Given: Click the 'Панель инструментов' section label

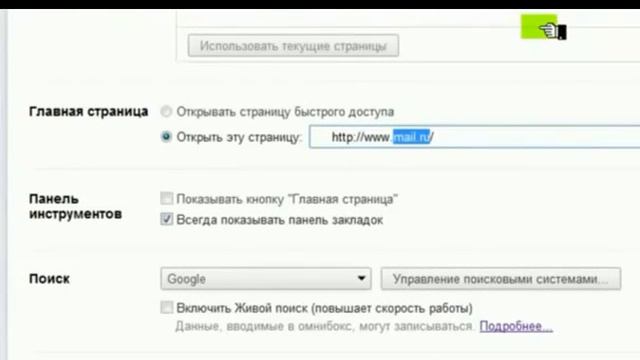Looking at the screenshot, I should click(76, 207).
